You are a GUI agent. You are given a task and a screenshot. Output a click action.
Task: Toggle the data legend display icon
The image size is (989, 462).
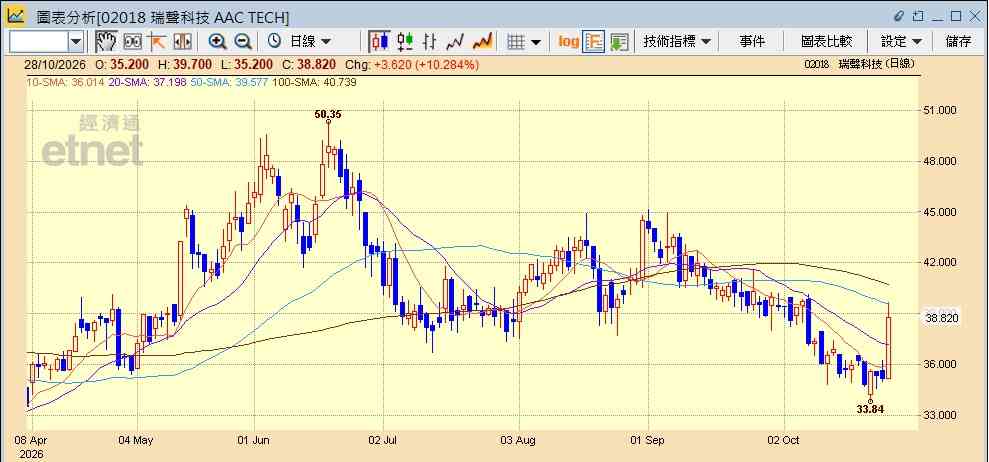[594, 42]
